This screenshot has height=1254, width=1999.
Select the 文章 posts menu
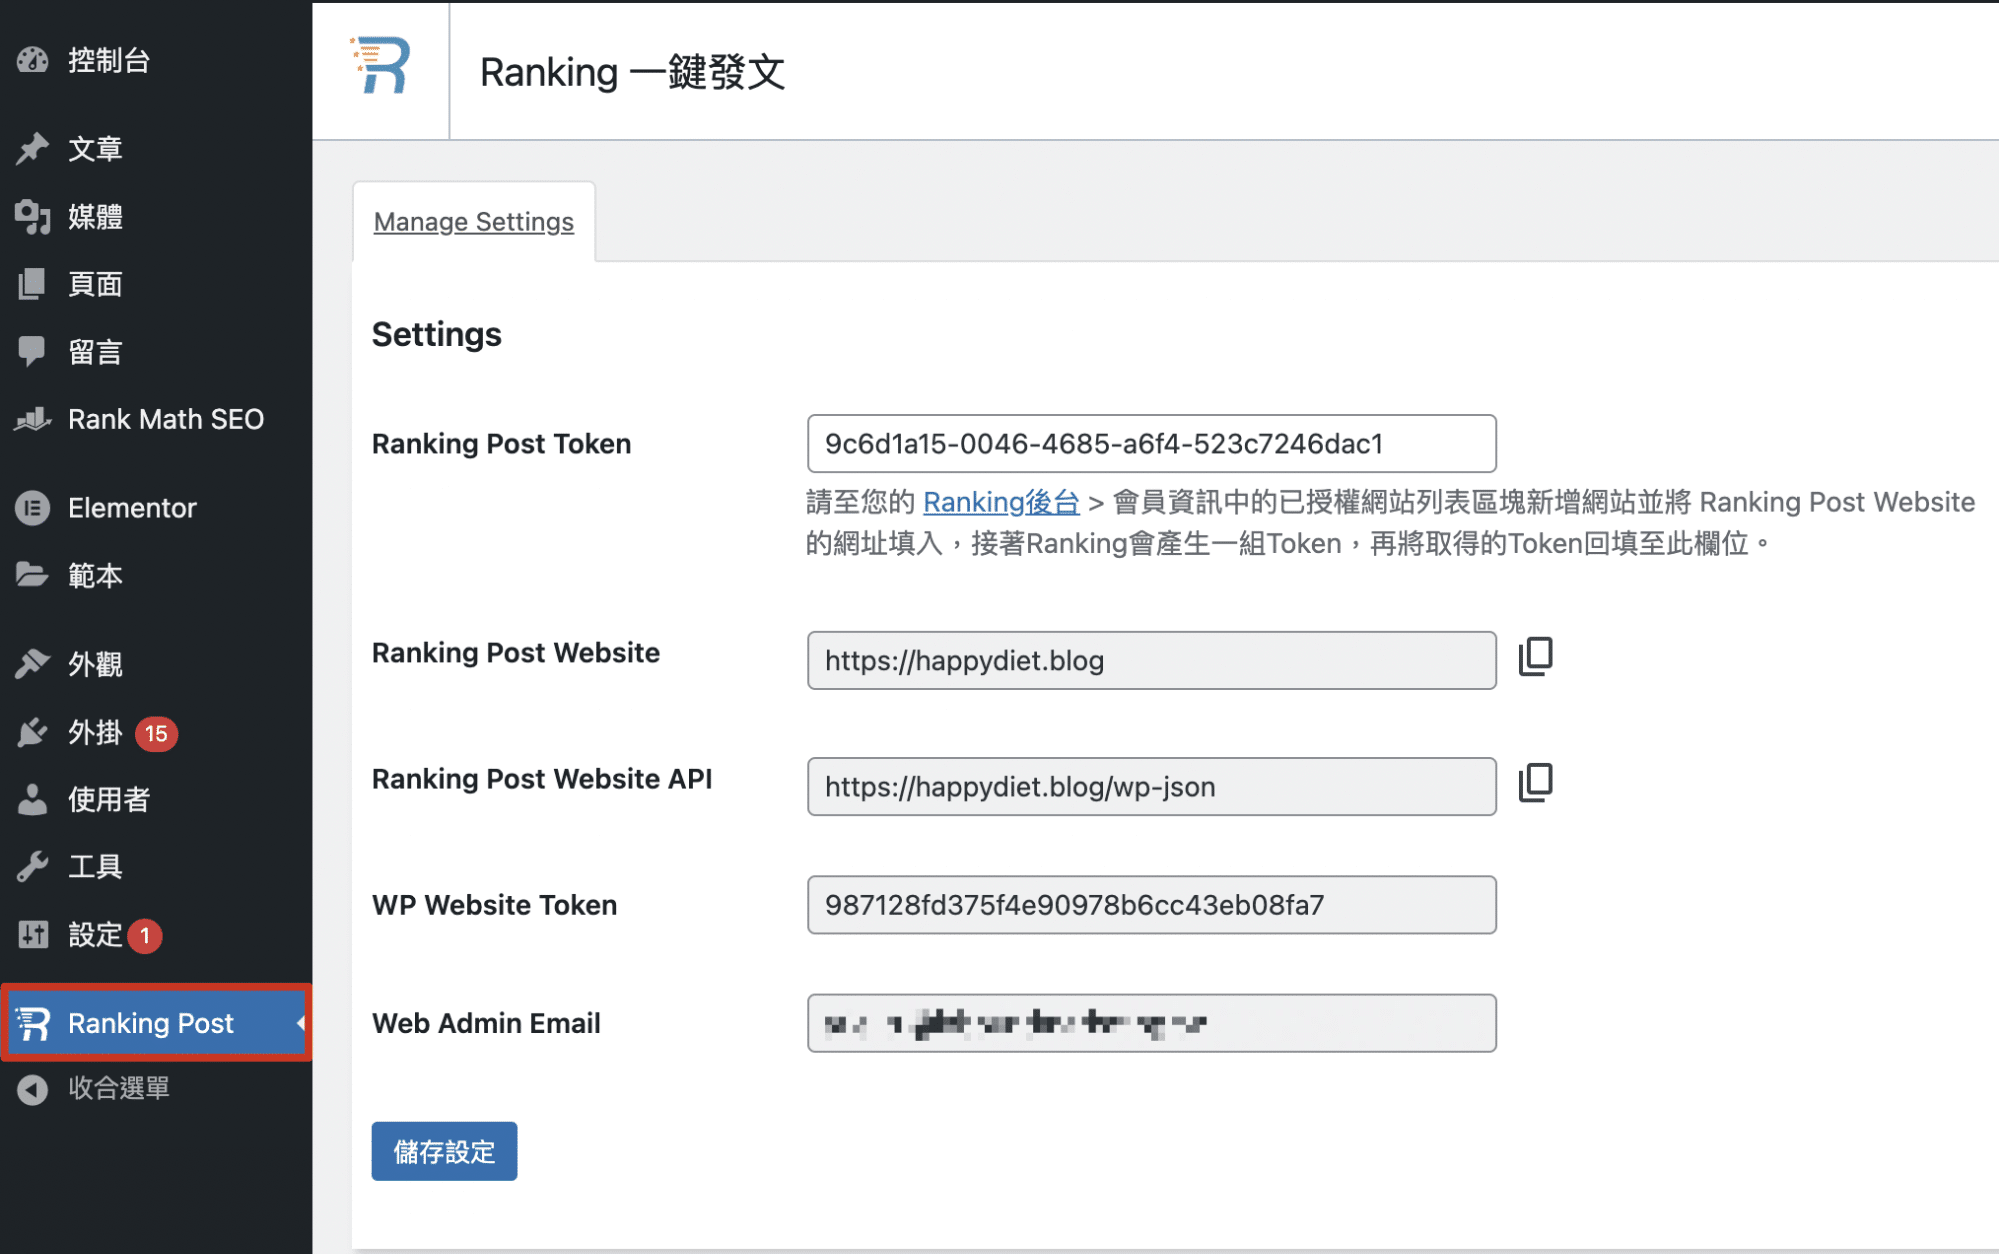[95, 149]
